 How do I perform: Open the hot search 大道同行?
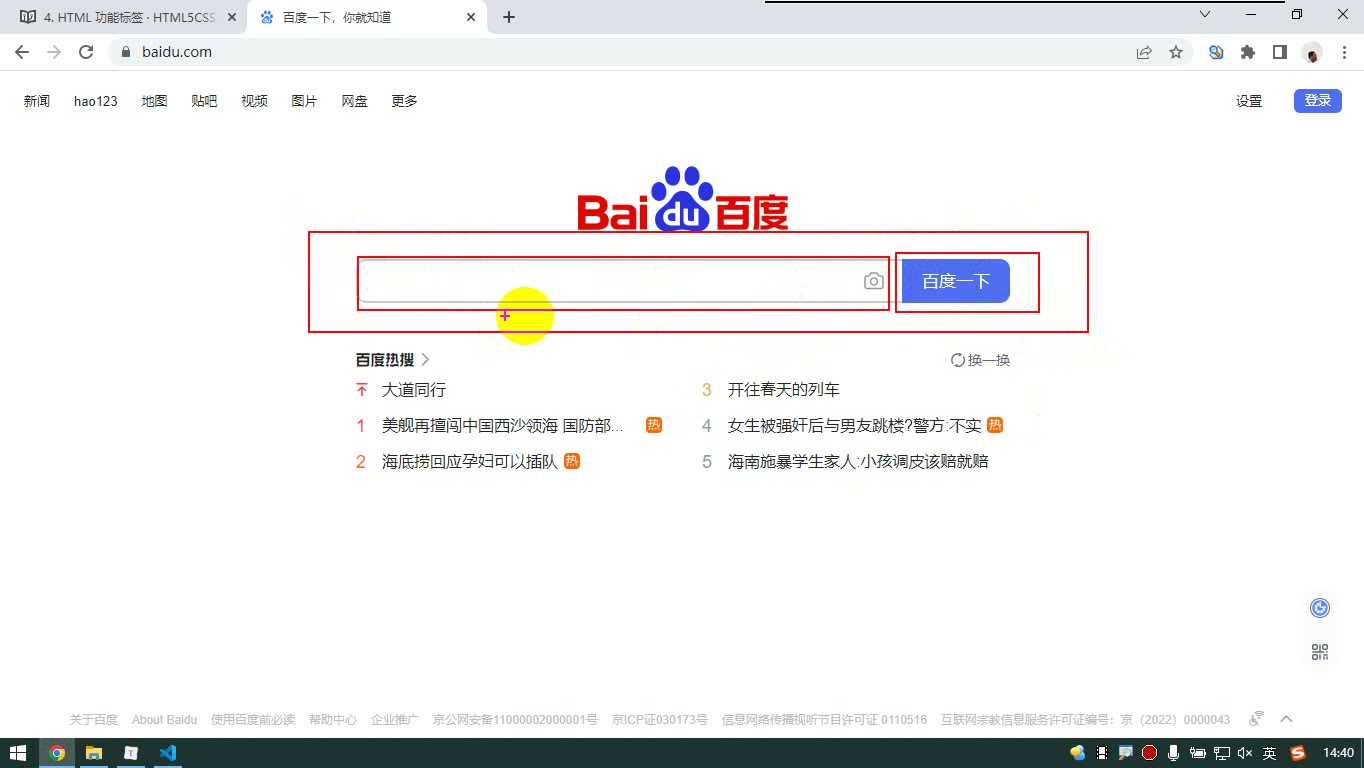[414, 390]
